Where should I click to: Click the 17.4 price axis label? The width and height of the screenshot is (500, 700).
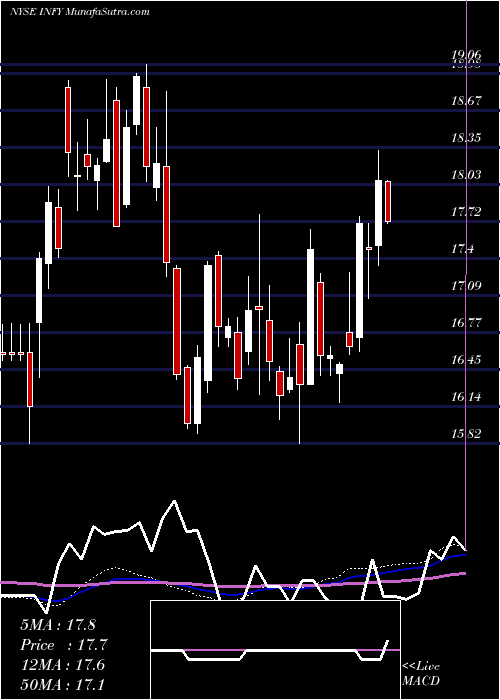point(462,250)
